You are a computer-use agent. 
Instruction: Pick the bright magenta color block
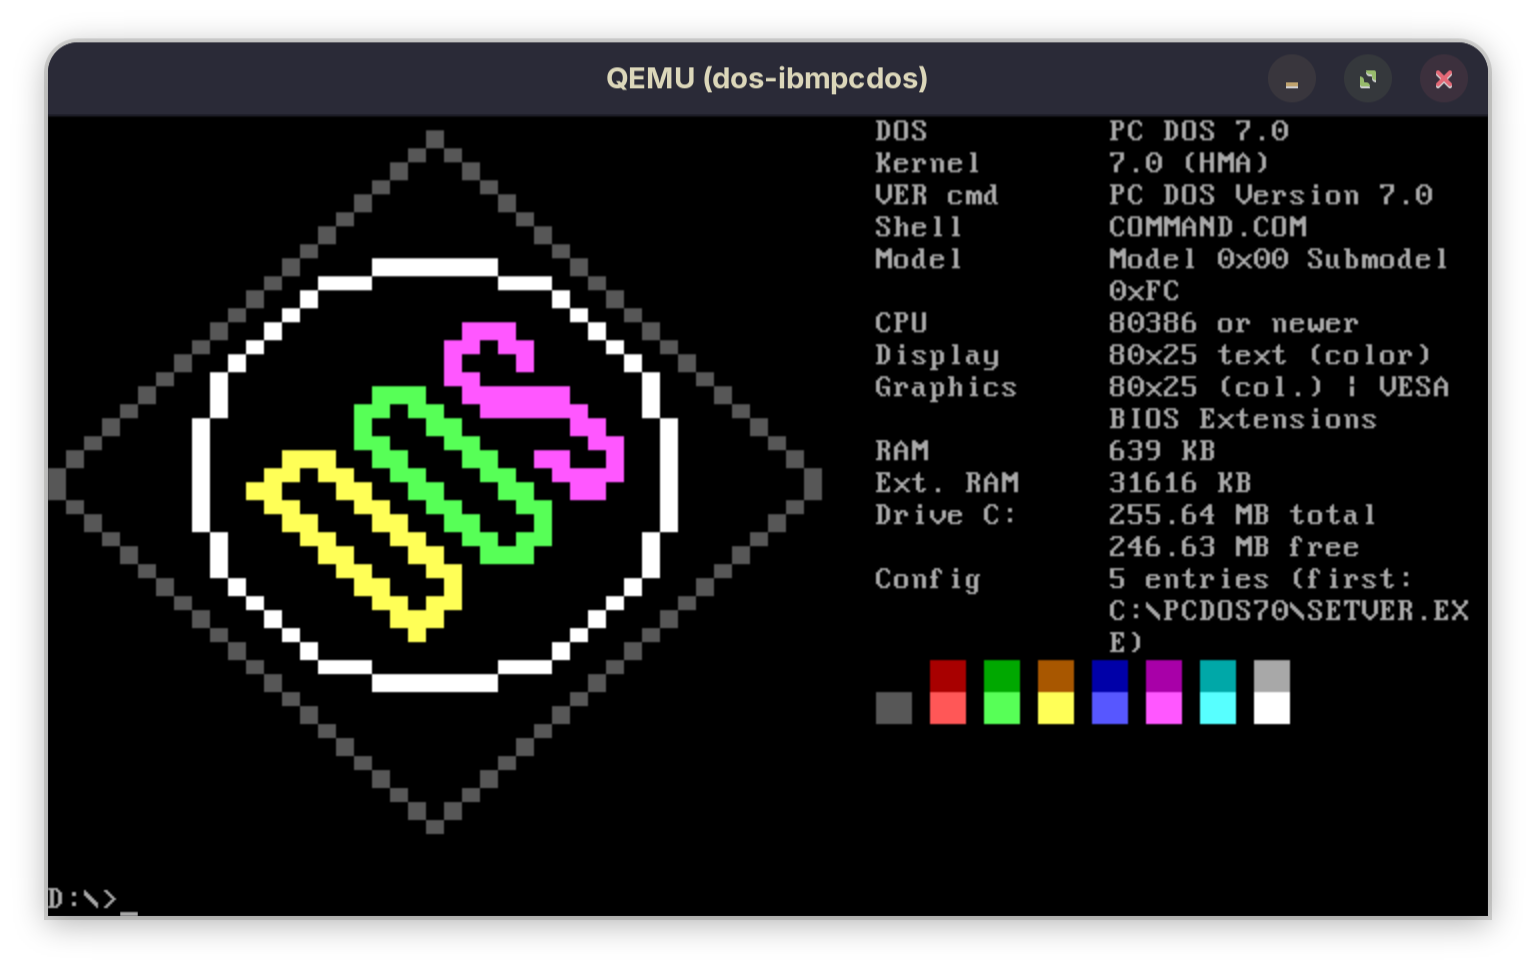pos(1164,708)
